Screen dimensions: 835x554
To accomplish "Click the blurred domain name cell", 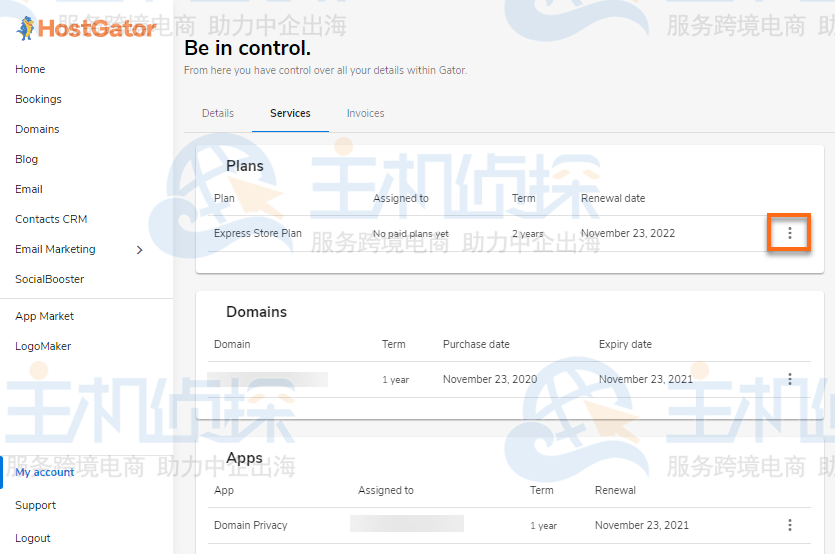I will tap(267, 379).
